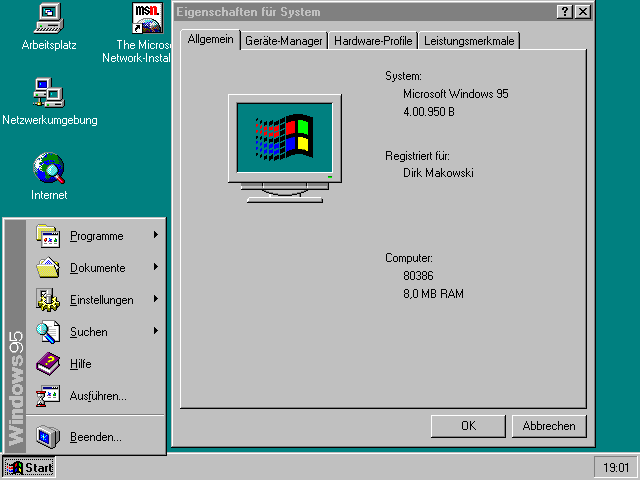Image resolution: width=640 pixels, height=480 pixels.
Task: Click the Ausführen icon in Start menu
Action: coord(48,396)
